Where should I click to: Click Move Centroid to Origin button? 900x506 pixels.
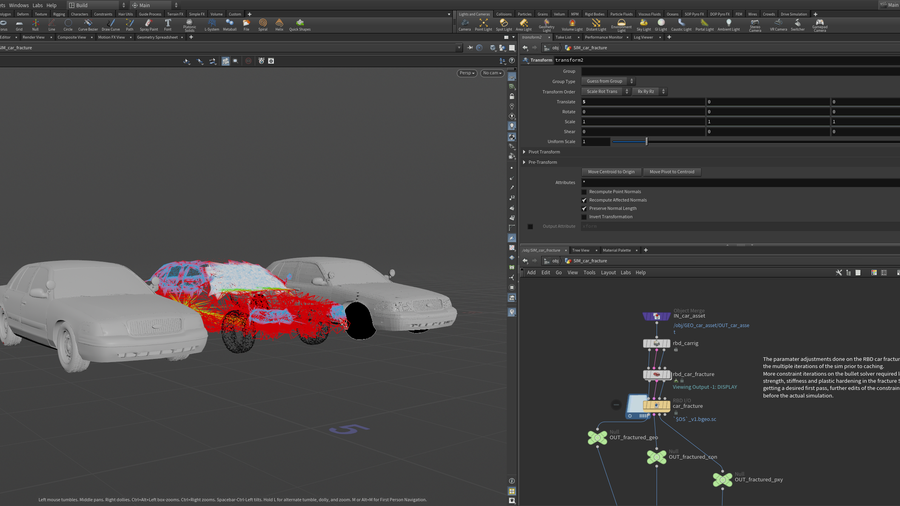pos(611,172)
